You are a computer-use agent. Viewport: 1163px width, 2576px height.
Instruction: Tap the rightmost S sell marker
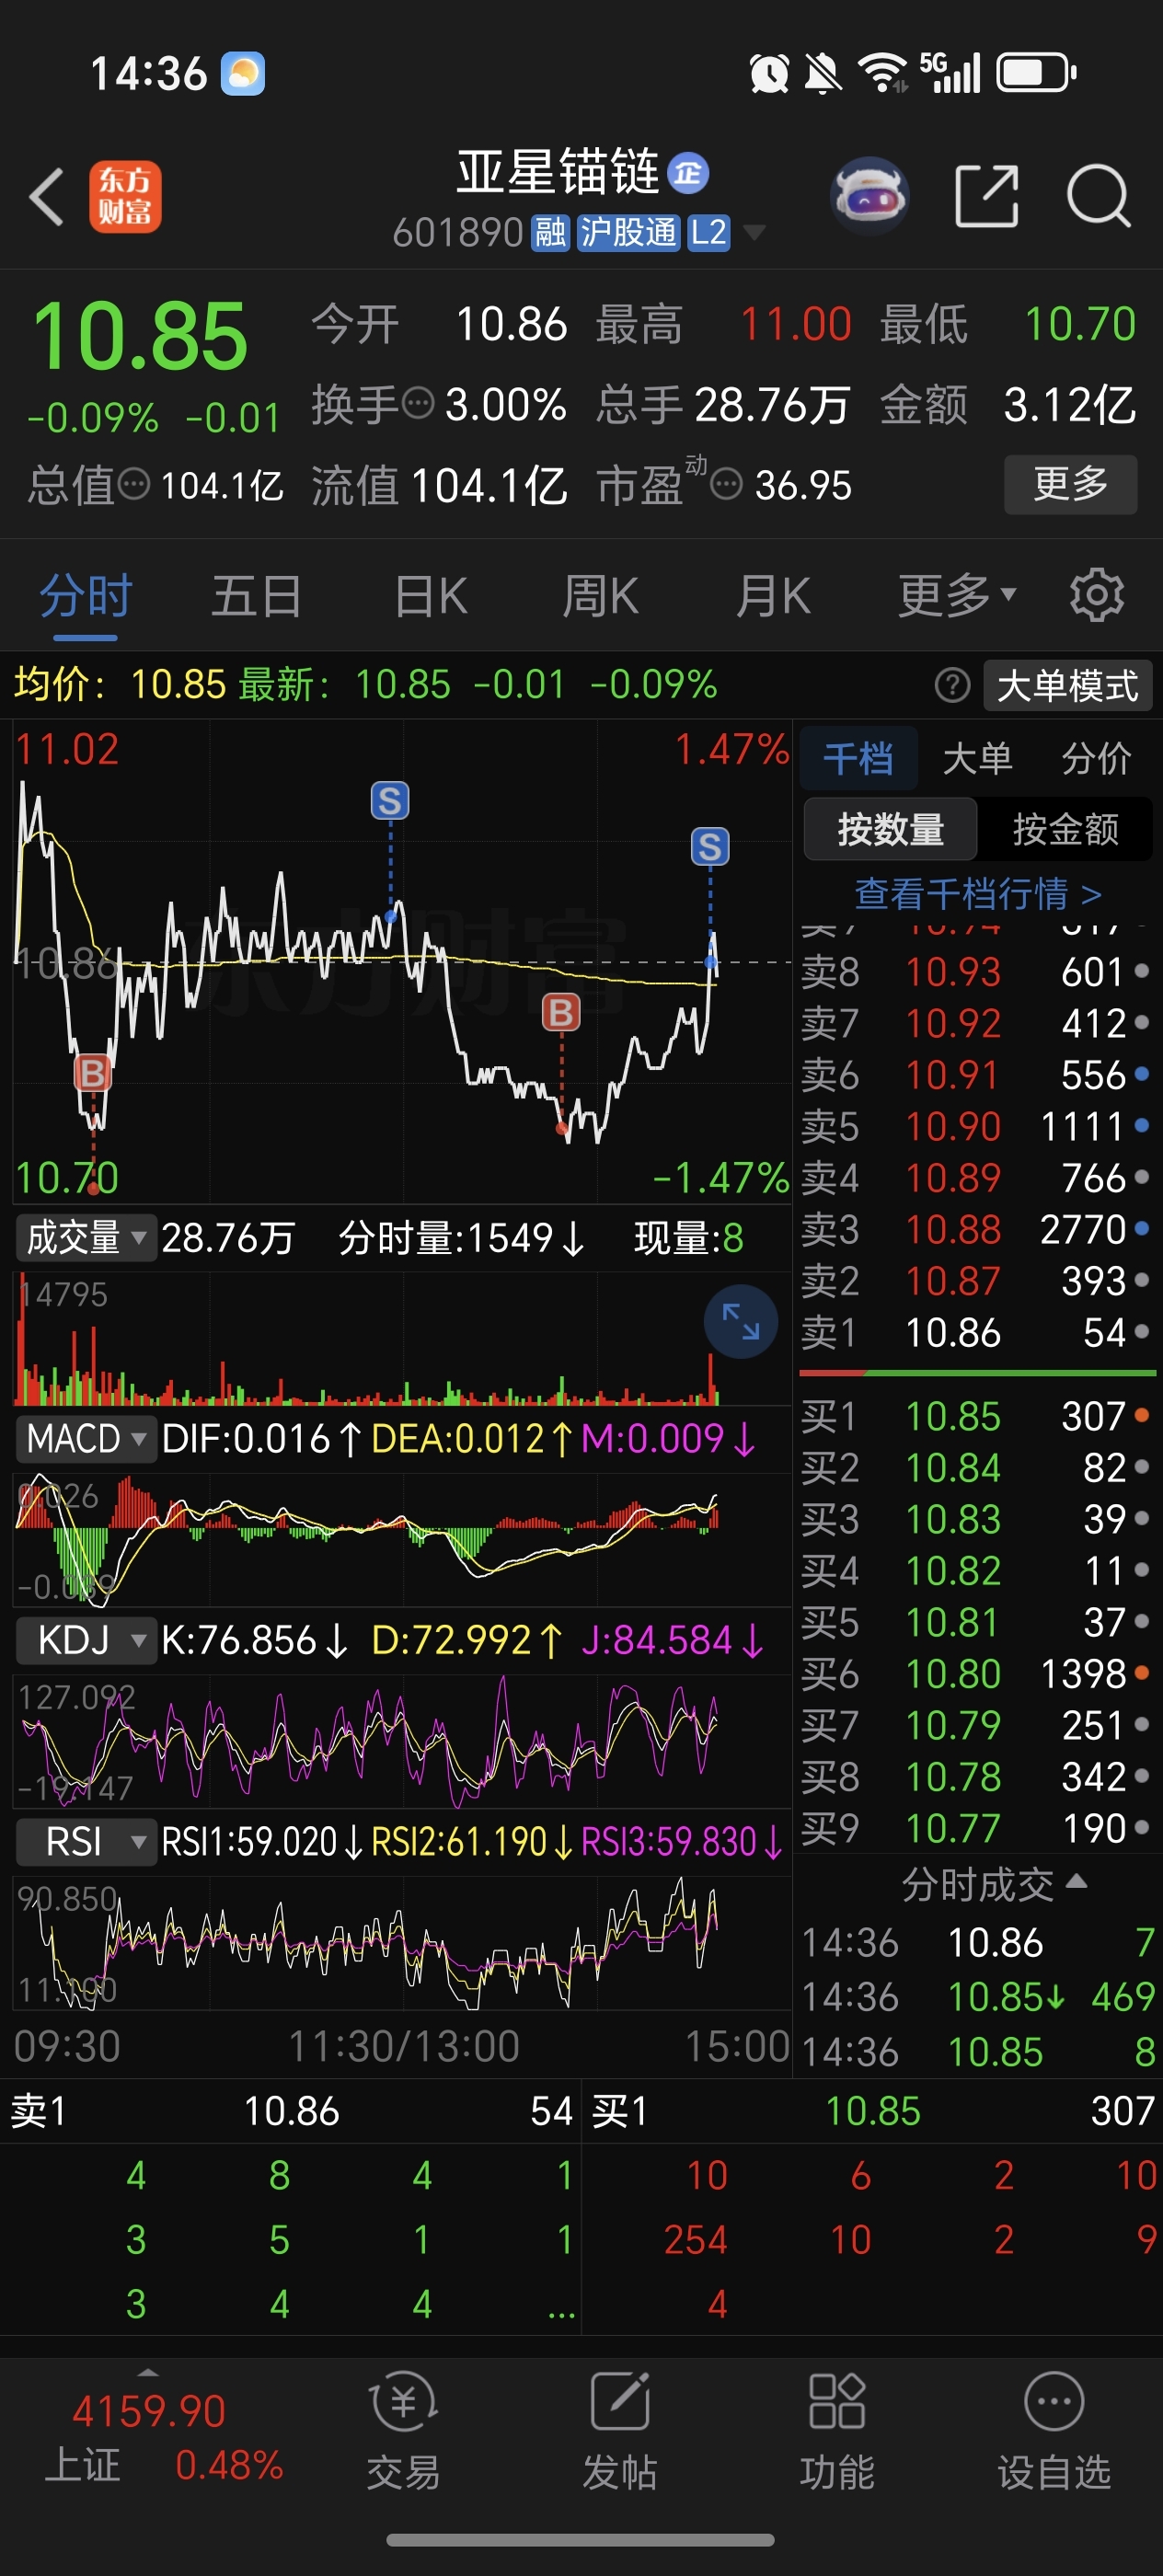[710, 847]
